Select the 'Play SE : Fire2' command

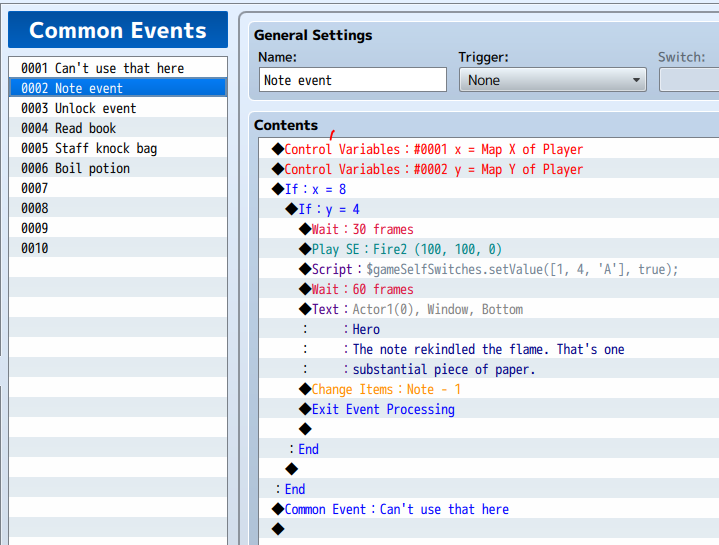point(406,249)
